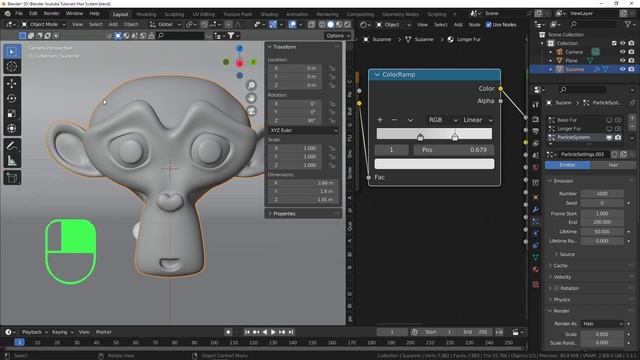This screenshot has width=640, height=360.
Task: Toggle Suzanne render camera icon in outliner
Action: pos(631,69)
